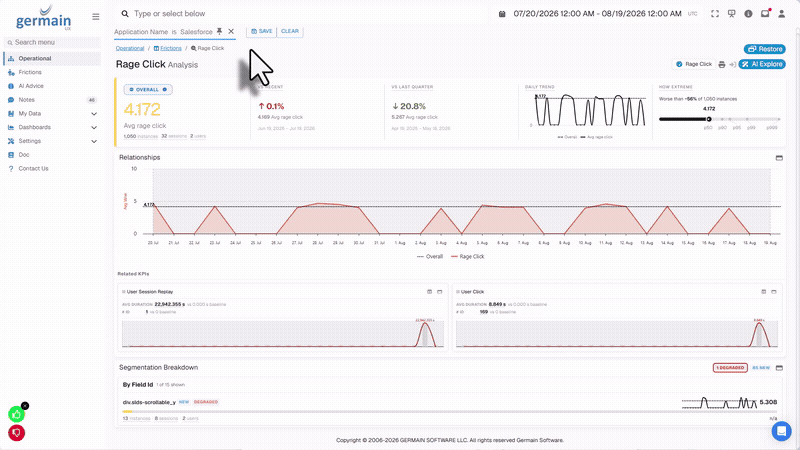Open Doc in the sidebar
Screen dimensions: 800x450
tap(53, 155)
